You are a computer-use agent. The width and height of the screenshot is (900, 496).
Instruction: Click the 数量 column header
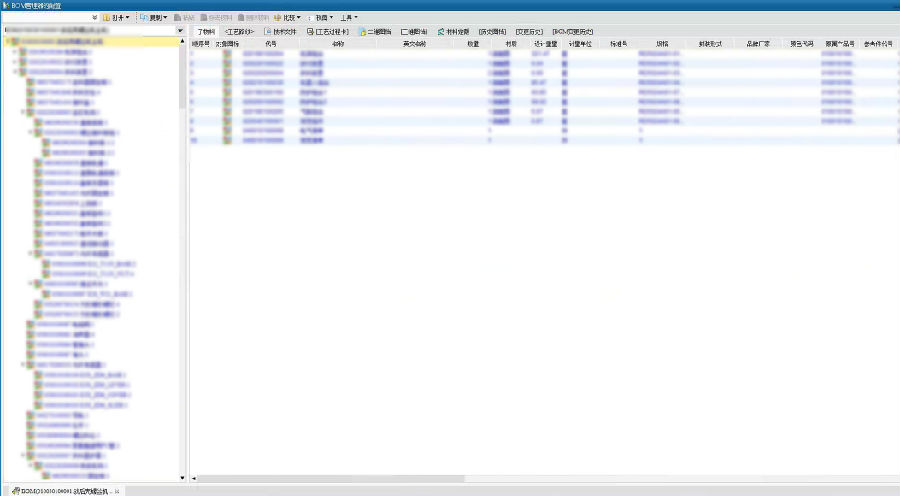473,44
